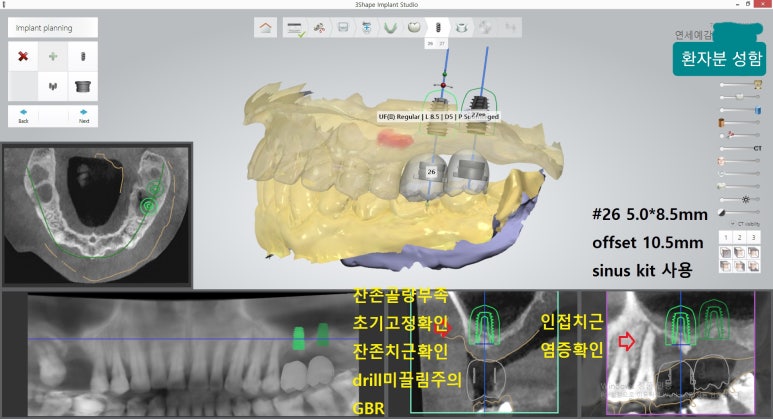This screenshot has height=419, width=773.
Task: Click the red X delete implant icon
Action: (x=23, y=57)
